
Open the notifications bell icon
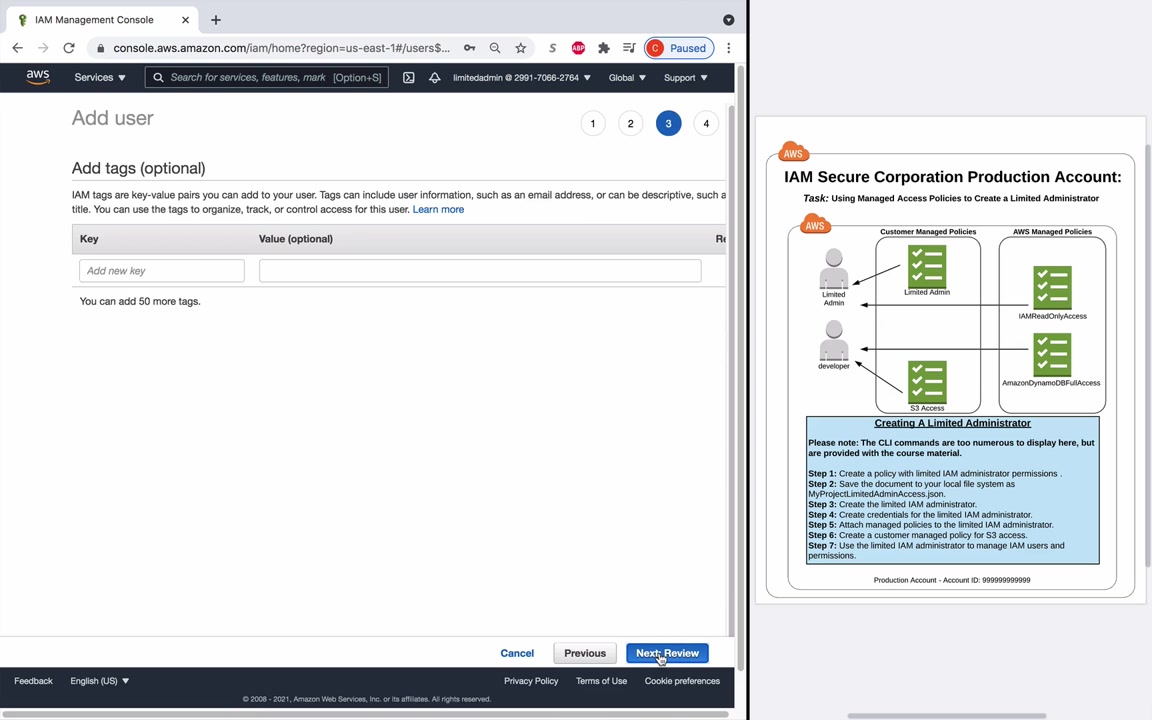434,77
